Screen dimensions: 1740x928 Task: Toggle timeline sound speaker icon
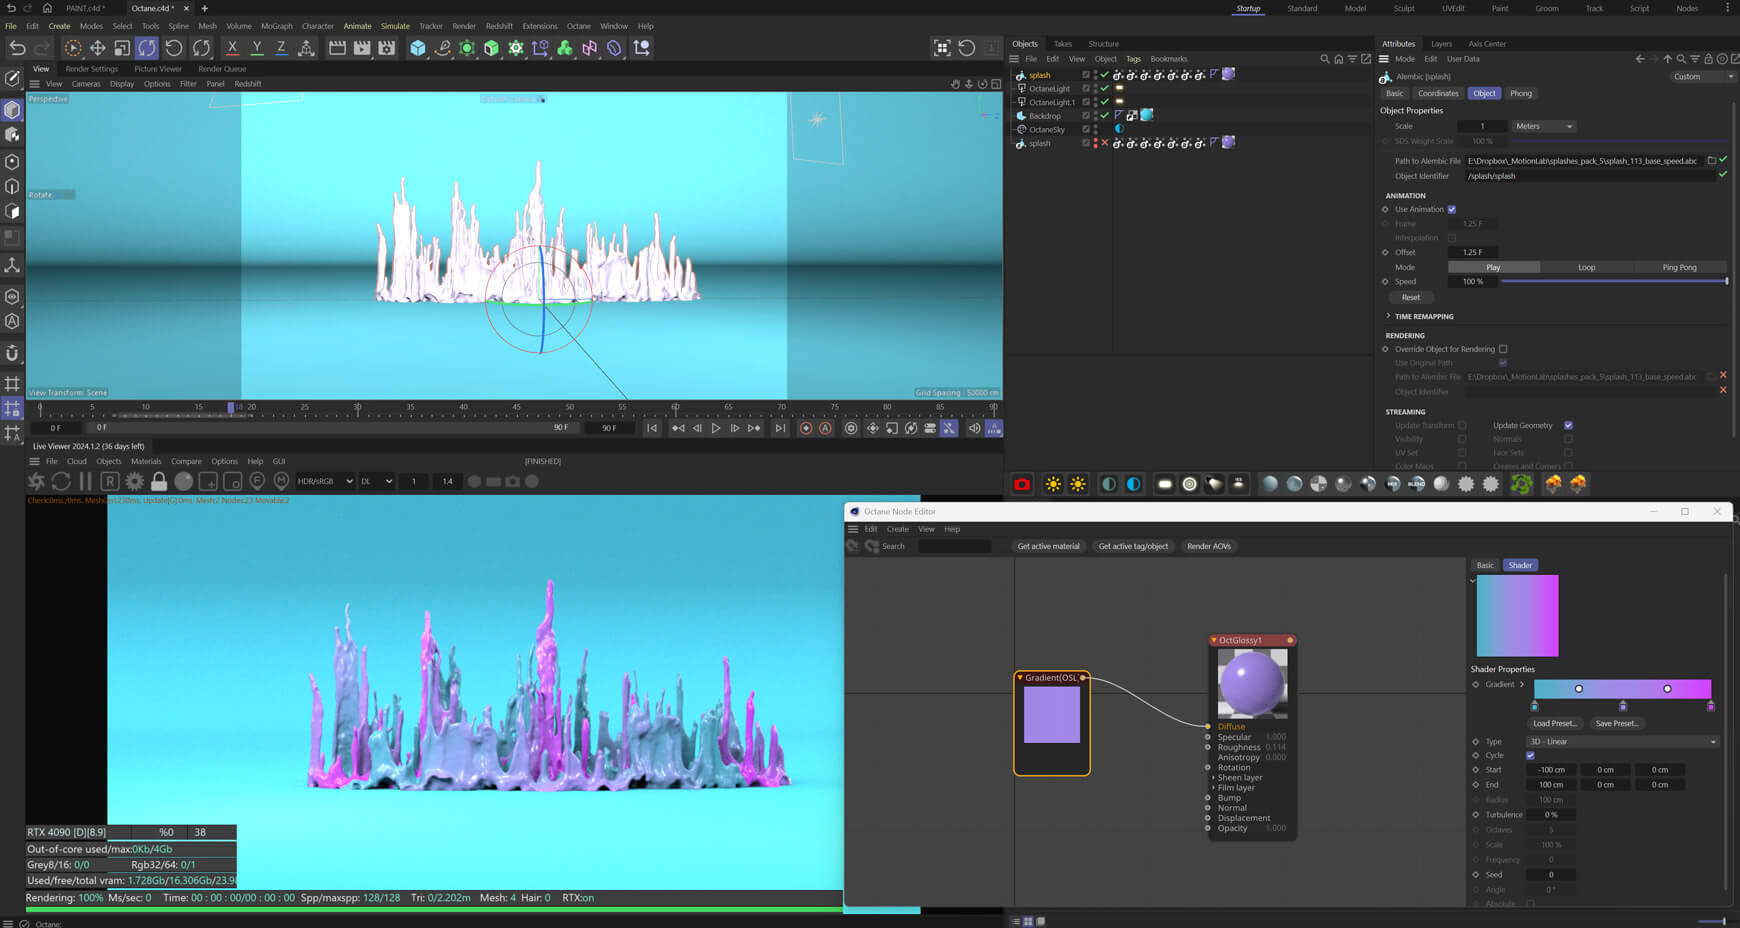[974, 428]
